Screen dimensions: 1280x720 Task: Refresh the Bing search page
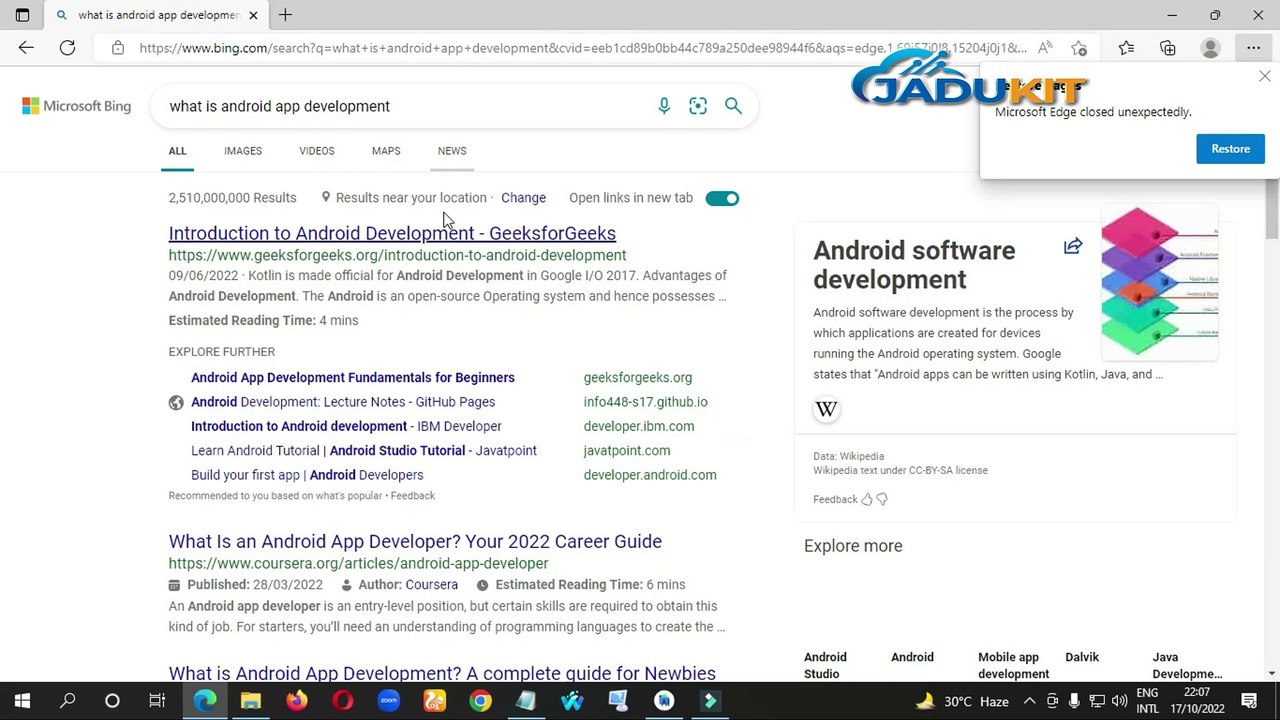(x=67, y=48)
